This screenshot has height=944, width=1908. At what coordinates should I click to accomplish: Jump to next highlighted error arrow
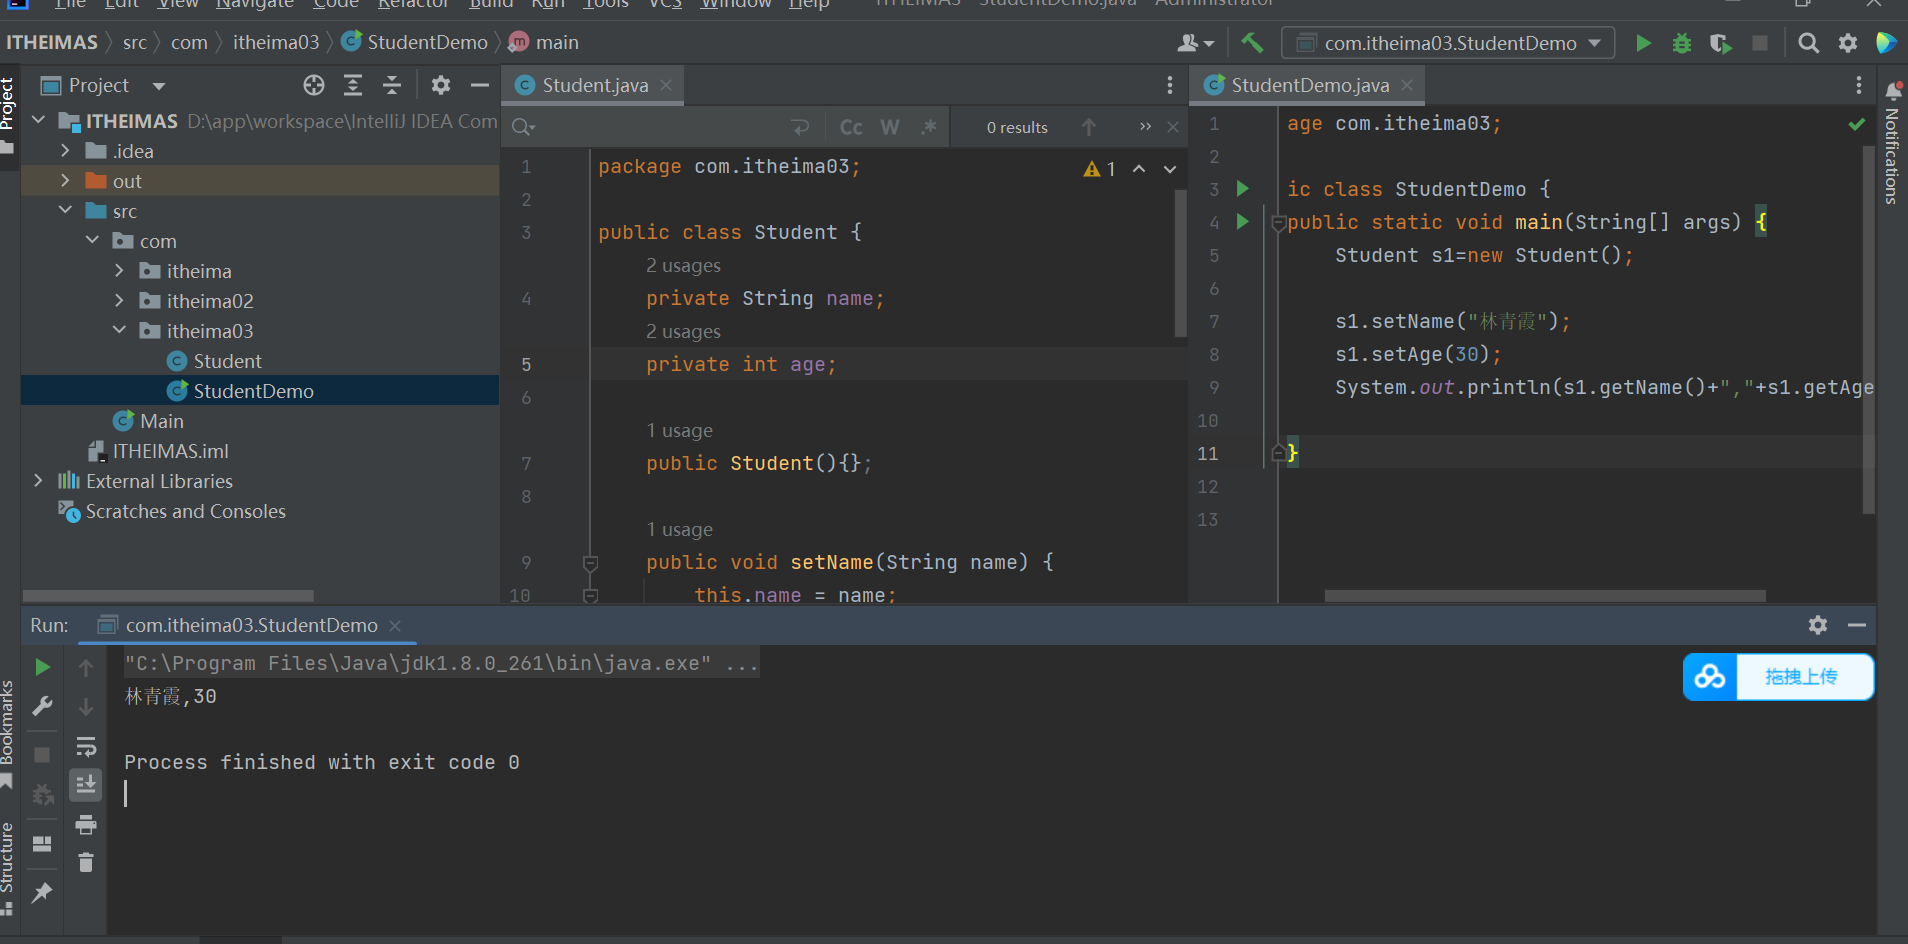coord(1170,169)
